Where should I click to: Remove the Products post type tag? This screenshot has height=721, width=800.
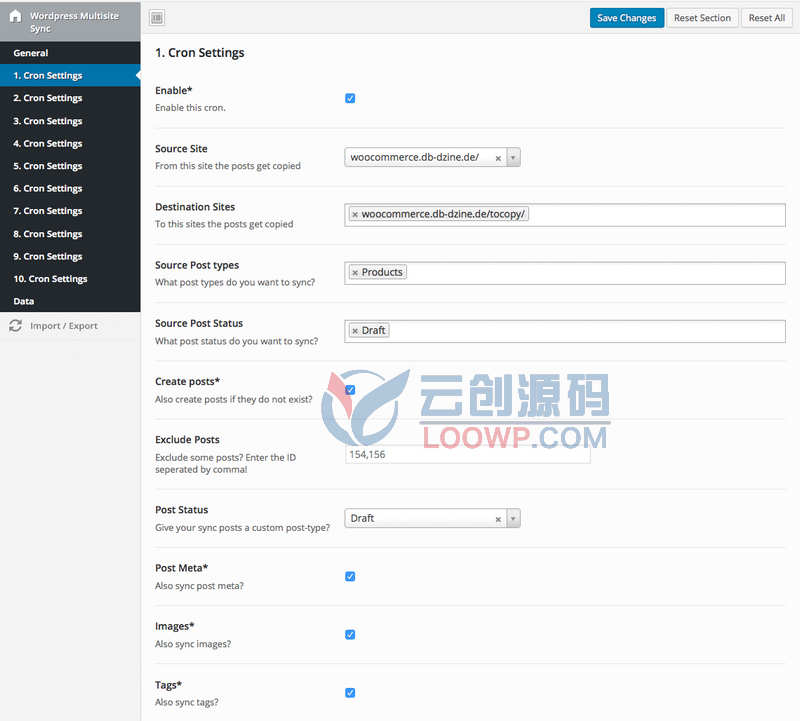tap(355, 272)
